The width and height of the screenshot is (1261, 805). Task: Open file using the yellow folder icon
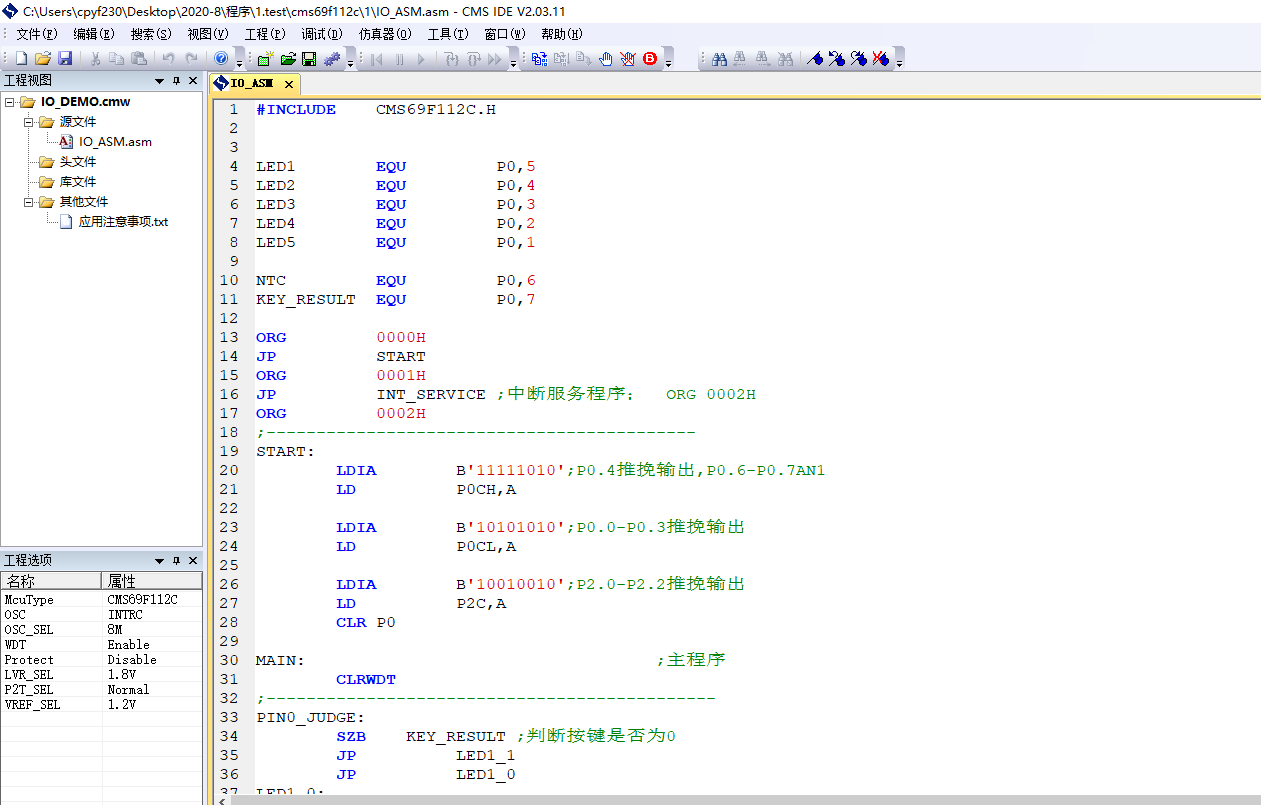coord(43,59)
